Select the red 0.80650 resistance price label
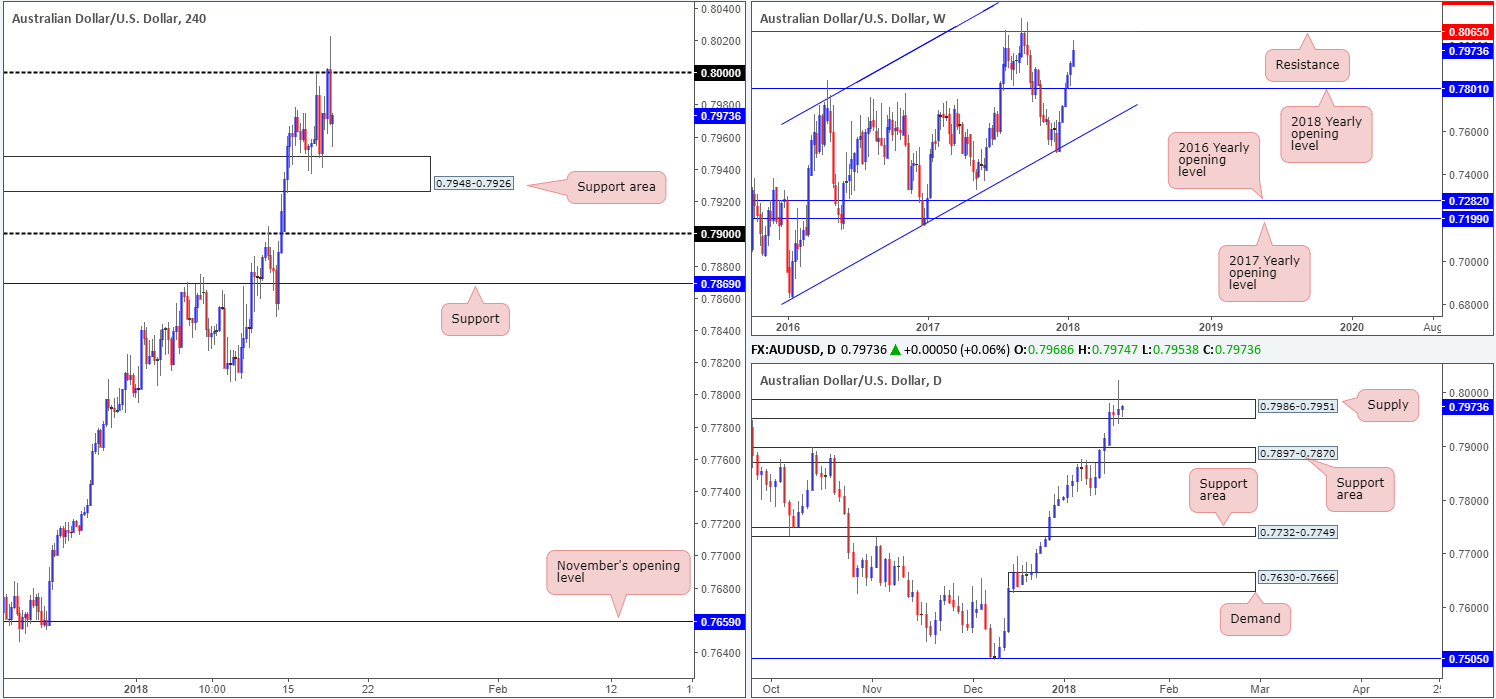This screenshot has width=1496, height=699. tap(1469, 32)
